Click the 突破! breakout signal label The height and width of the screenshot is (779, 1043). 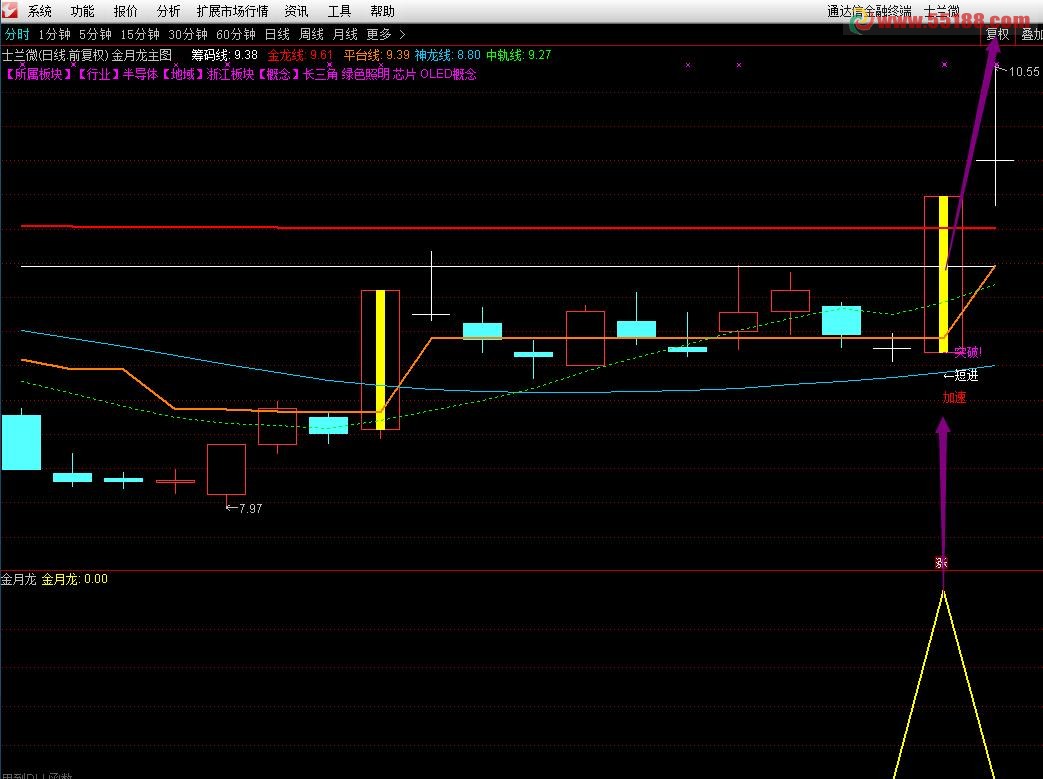click(x=967, y=352)
